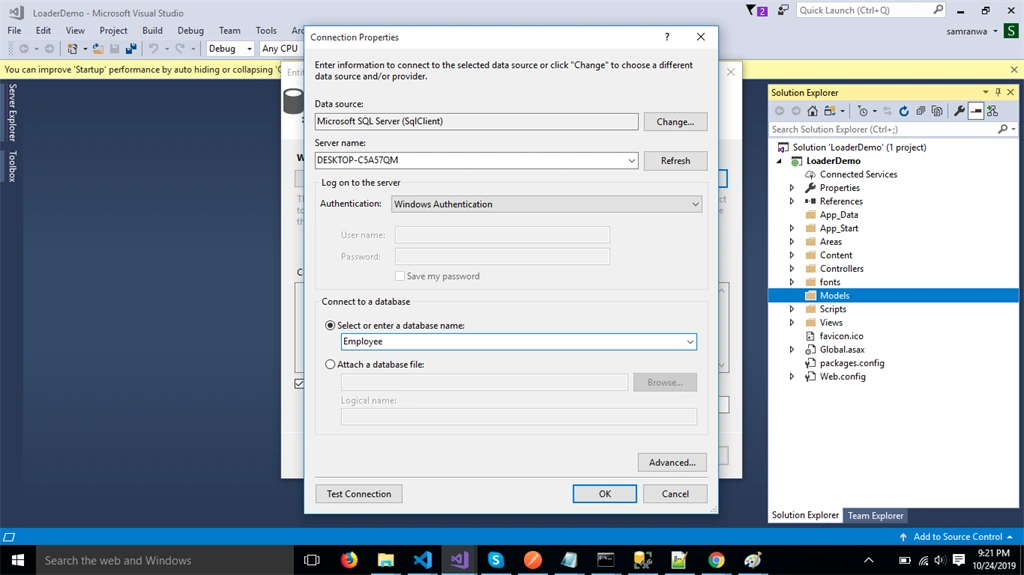The height and width of the screenshot is (575, 1024).
Task: Click the notifications flag icon in title bar
Action: [x=756, y=10]
